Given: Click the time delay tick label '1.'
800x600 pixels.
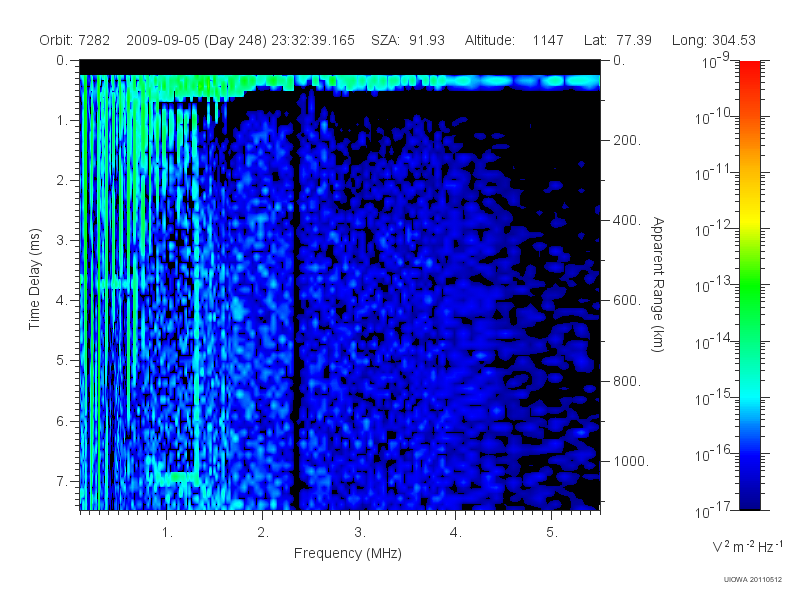Looking at the screenshot, I should 62,121.
